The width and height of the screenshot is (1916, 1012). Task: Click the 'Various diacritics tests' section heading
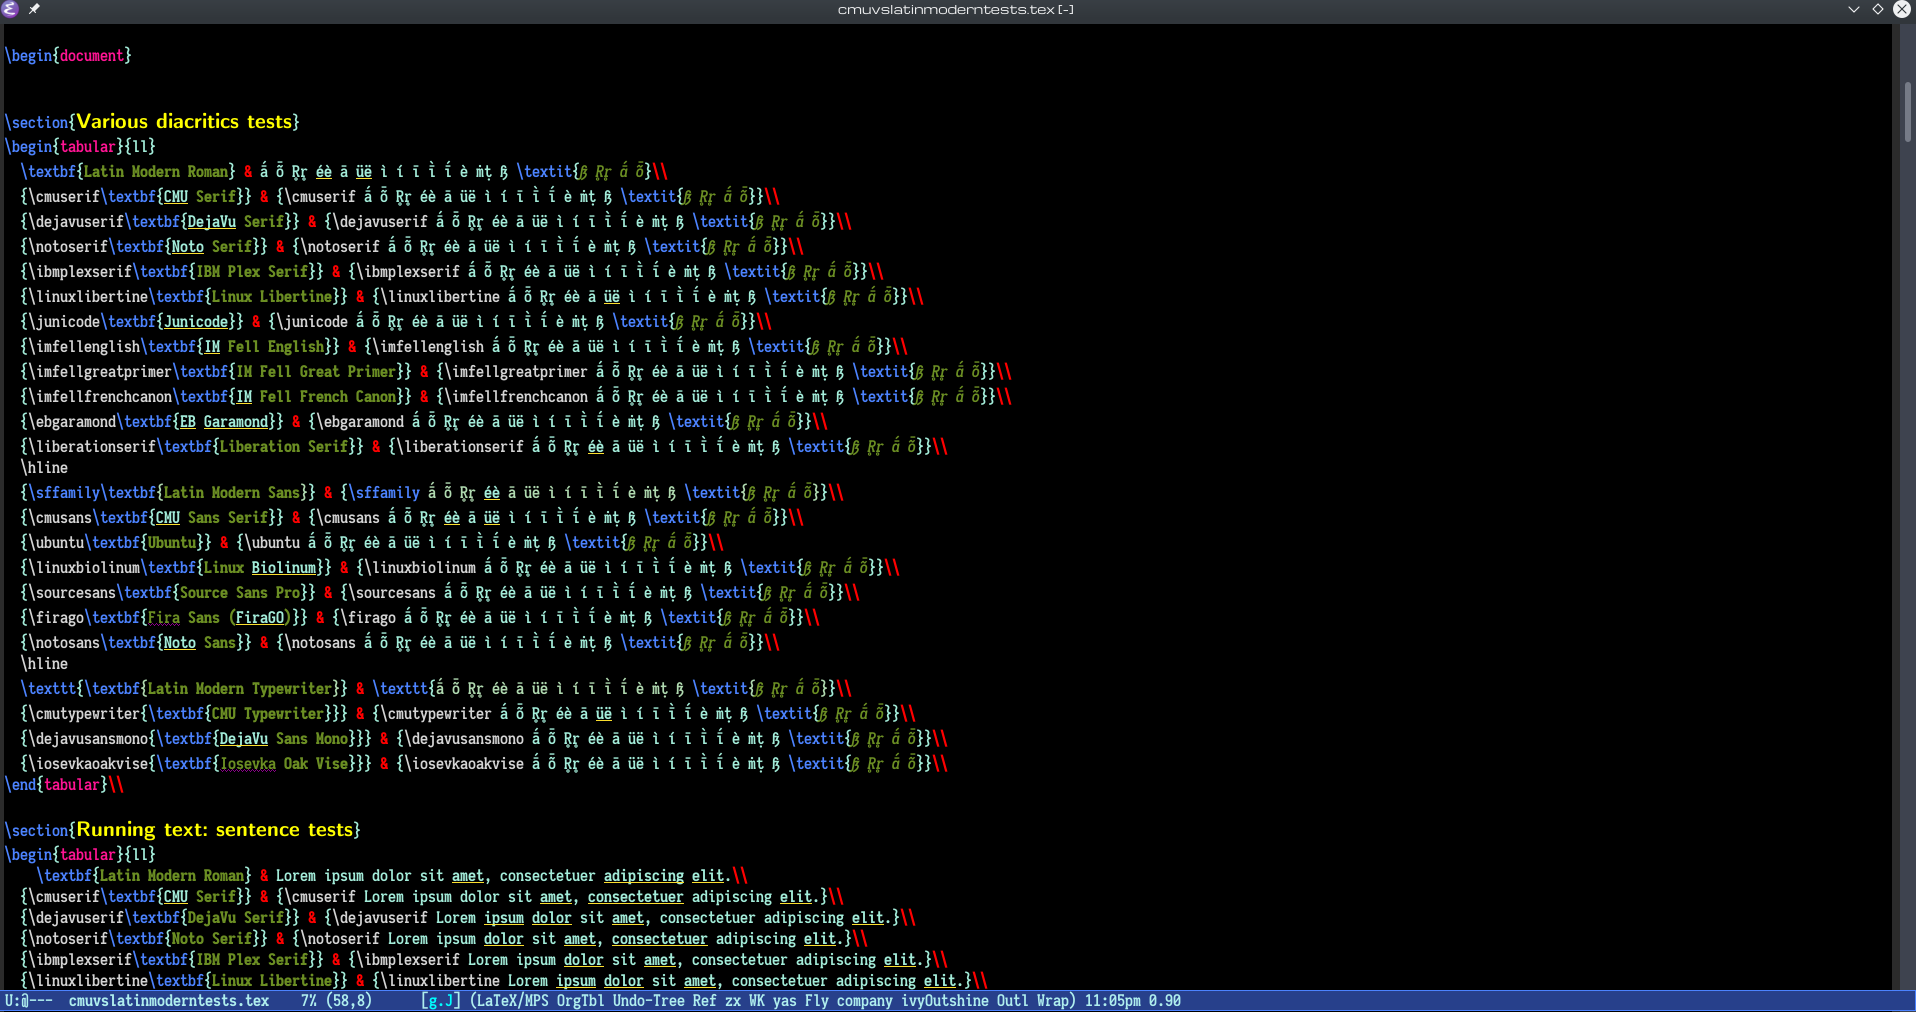point(186,121)
